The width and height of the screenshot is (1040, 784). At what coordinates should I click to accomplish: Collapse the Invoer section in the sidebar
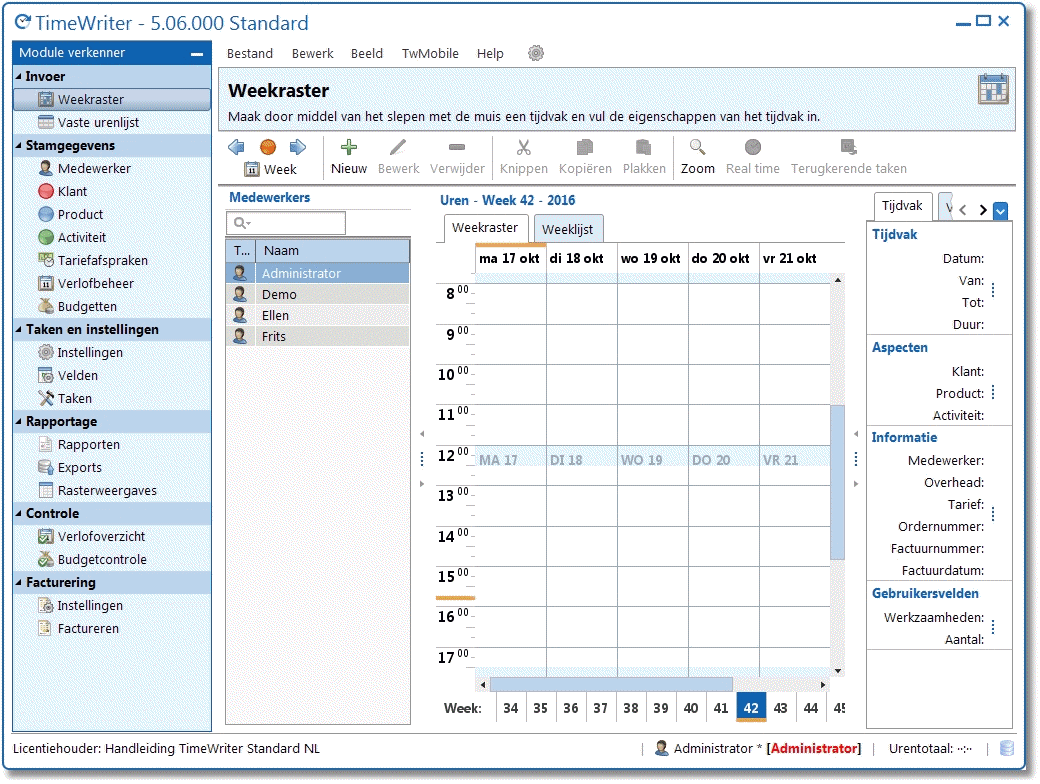(21, 76)
